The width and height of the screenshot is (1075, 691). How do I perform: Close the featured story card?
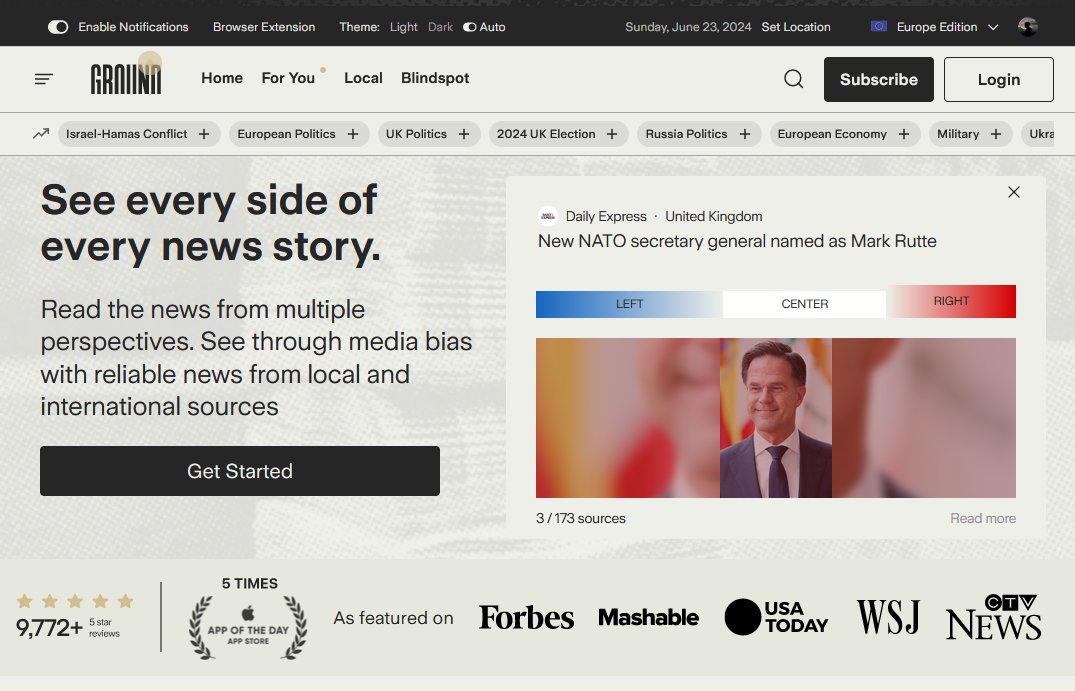click(x=1013, y=192)
